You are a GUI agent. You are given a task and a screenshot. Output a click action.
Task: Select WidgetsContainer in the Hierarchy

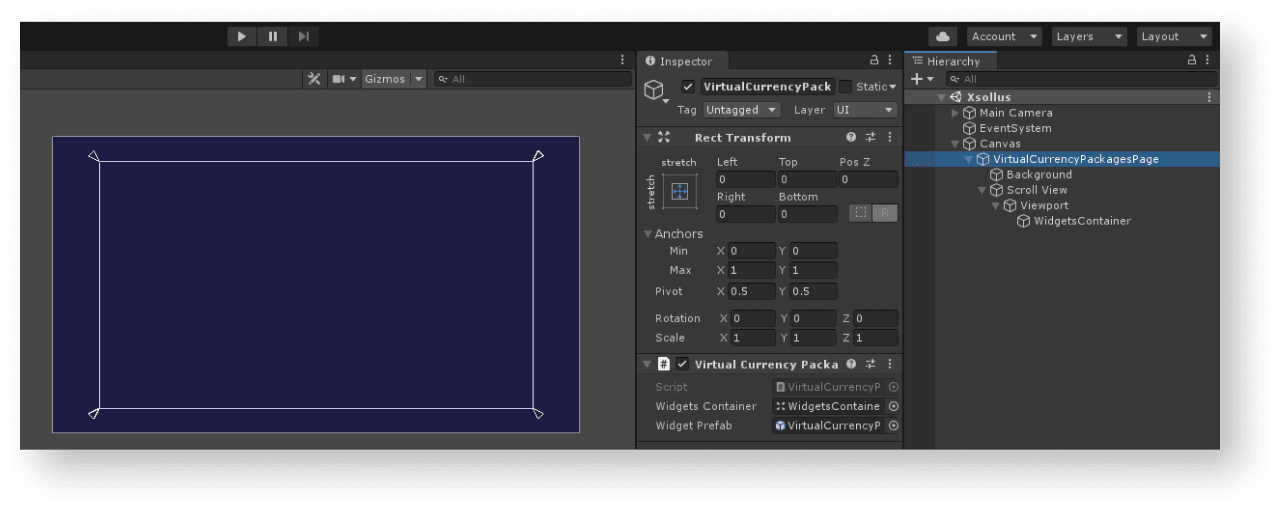pos(1081,221)
